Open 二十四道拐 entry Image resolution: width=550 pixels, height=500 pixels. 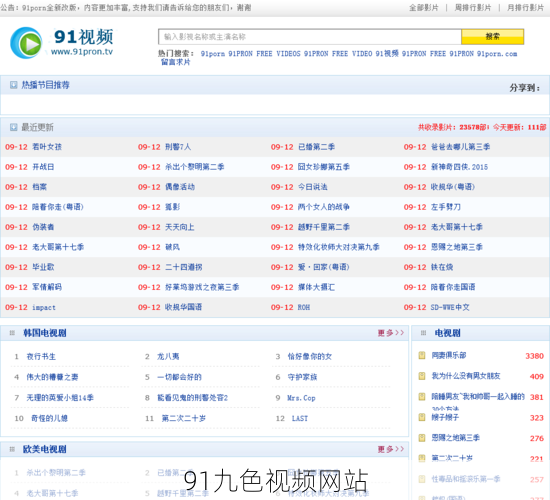pos(183,267)
